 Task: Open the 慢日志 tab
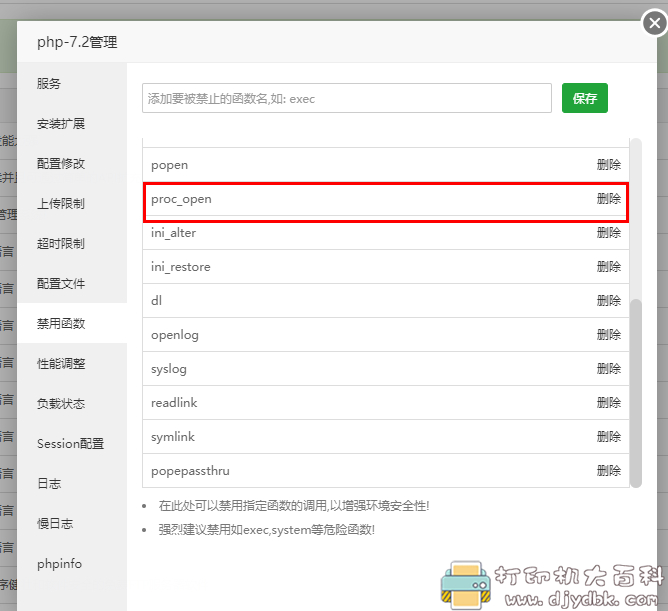55,524
